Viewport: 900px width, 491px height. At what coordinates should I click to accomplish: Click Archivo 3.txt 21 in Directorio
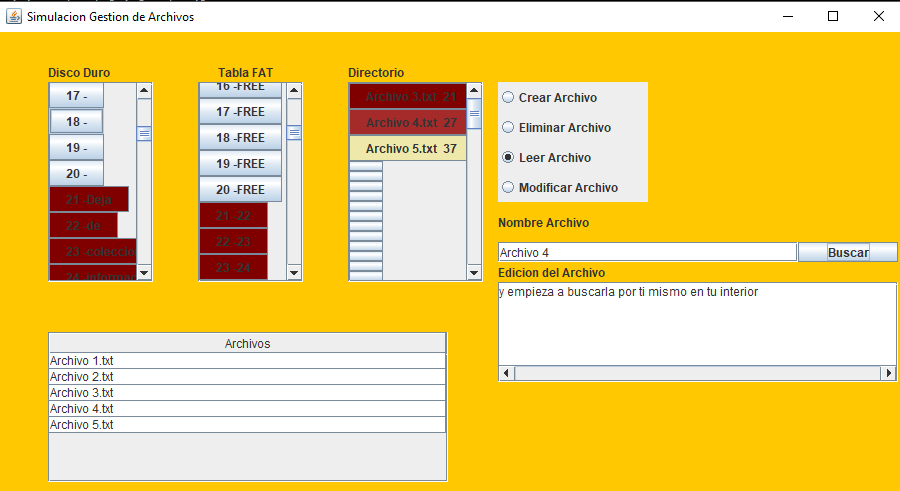click(x=408, y=96)
